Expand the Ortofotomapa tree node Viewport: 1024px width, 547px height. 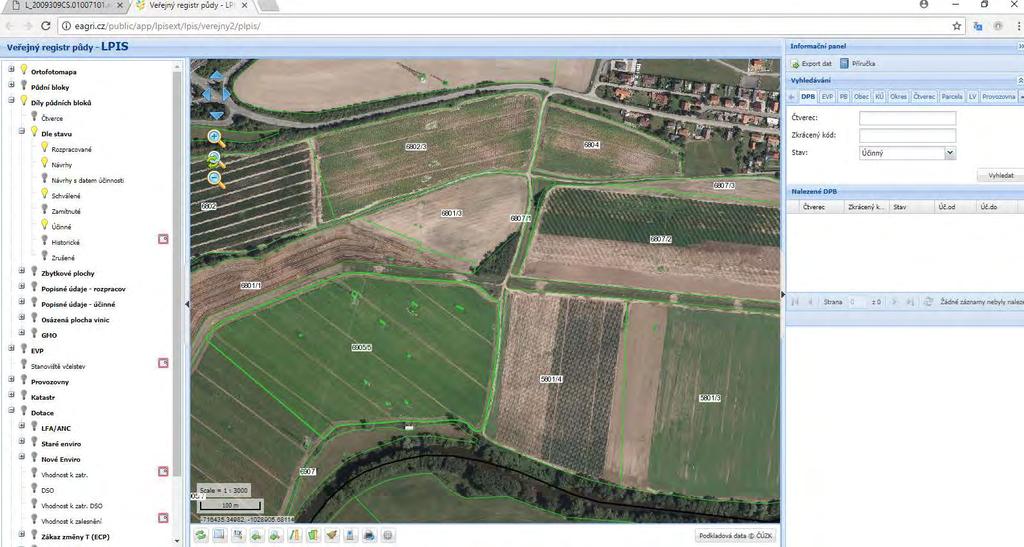[x=11, y=69]
